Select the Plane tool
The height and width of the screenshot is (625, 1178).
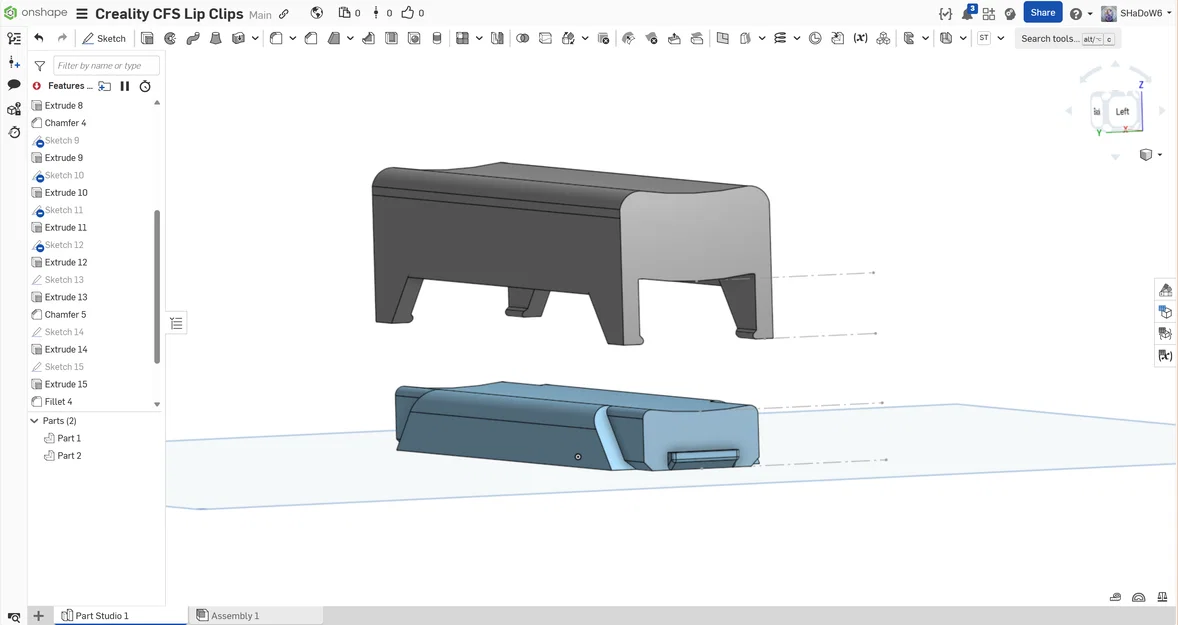[723, 38]
